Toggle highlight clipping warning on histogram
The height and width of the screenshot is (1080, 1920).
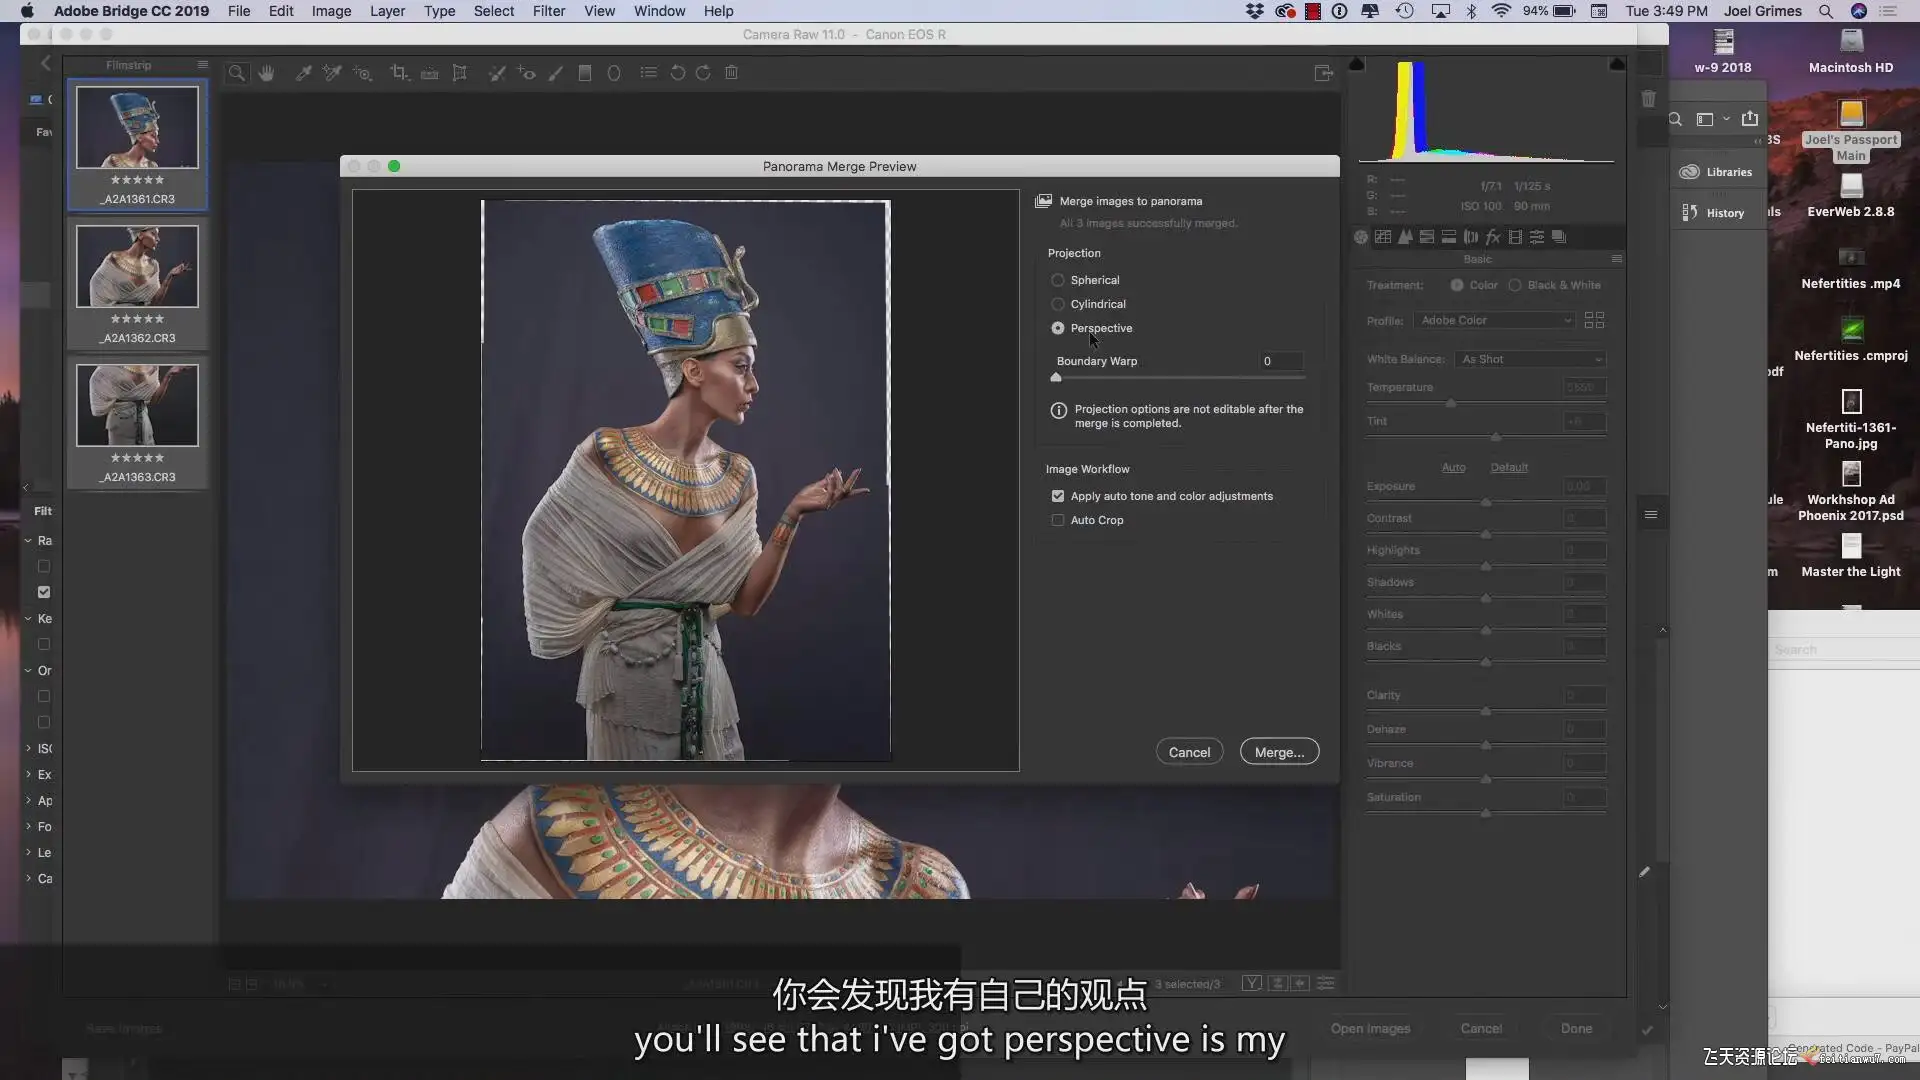pos(1617,64)
